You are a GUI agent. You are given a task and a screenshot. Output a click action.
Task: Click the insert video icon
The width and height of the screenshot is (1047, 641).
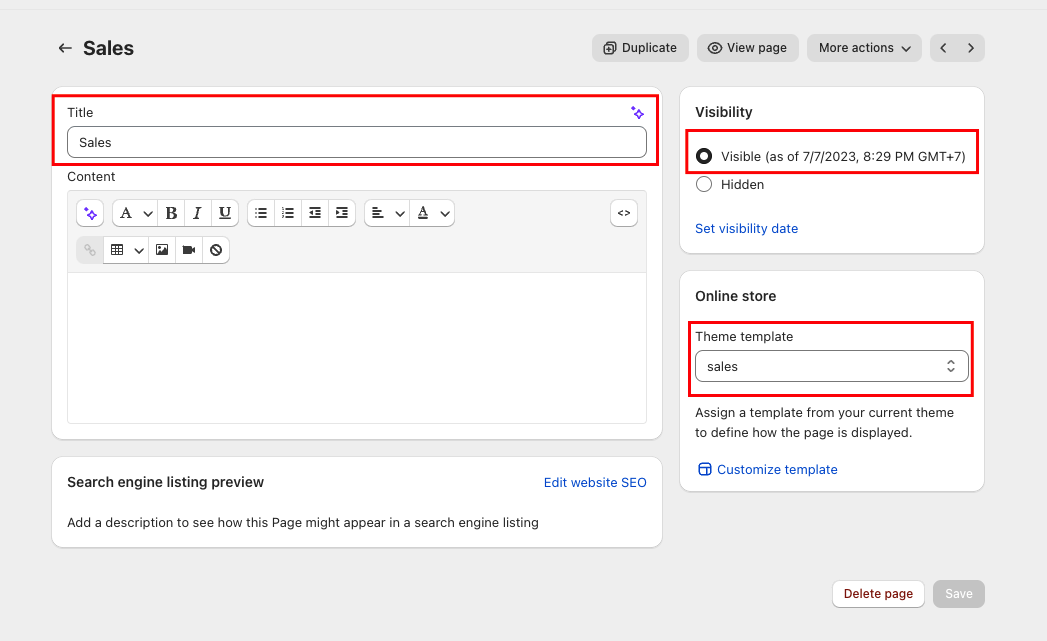189,250
